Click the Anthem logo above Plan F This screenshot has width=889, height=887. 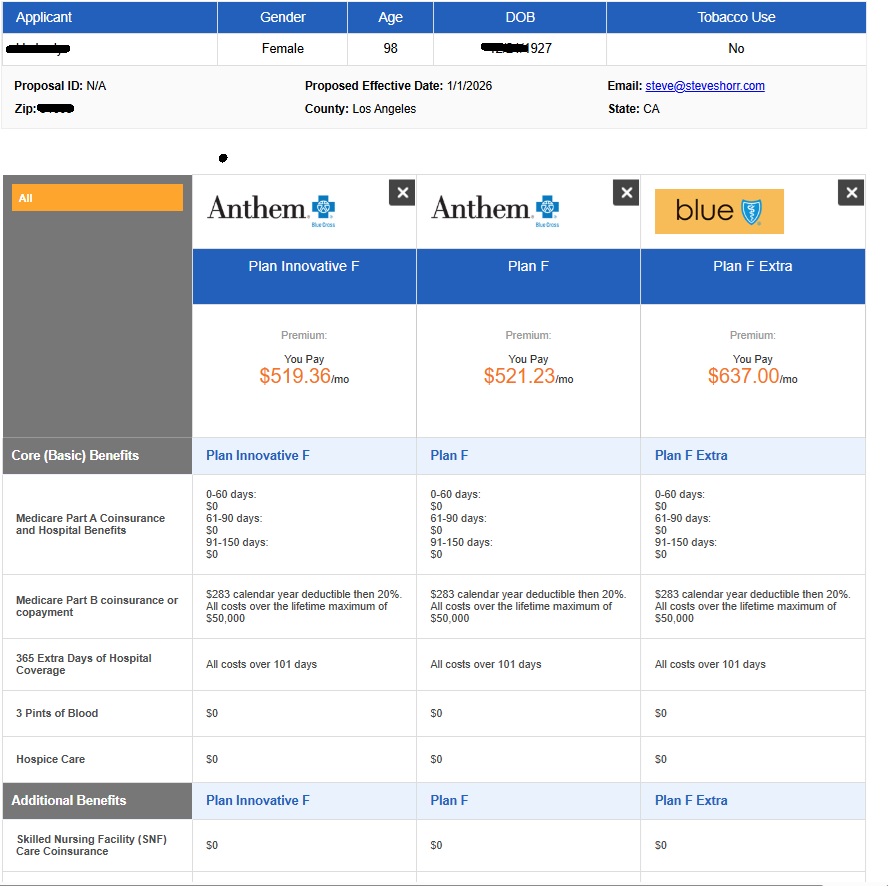pos(495,209)
